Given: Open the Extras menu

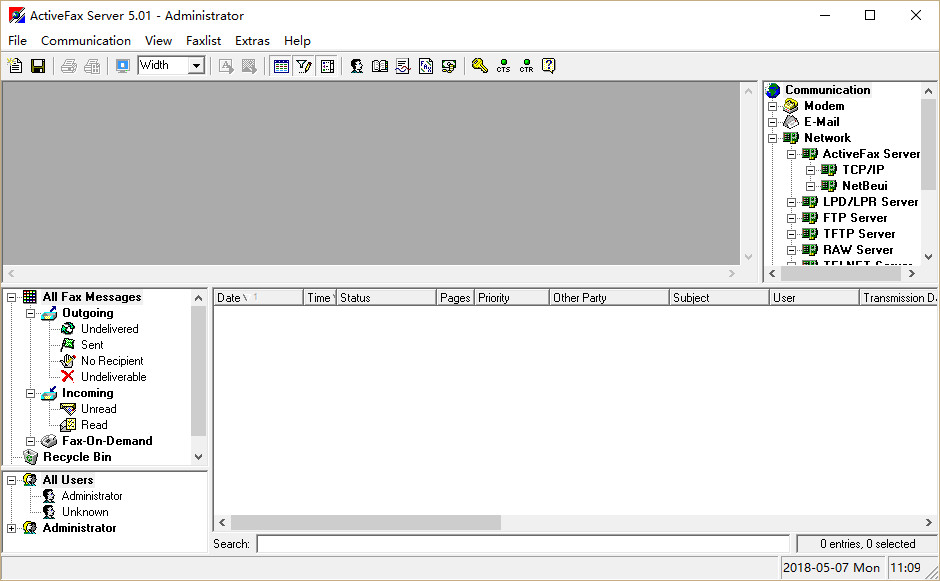Looking at the screenshot, I should (x=252, y=41).
